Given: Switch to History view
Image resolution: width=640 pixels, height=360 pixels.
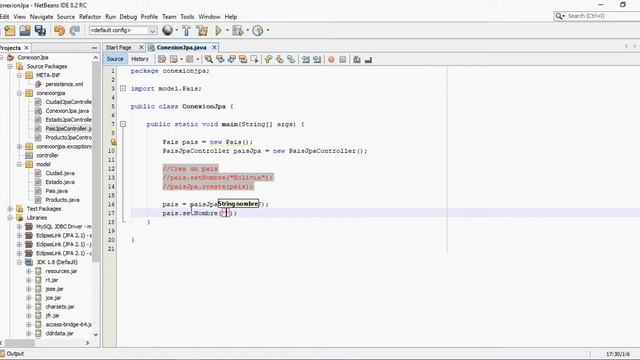Looking at the screenshot, I should (x=140, y=59).
